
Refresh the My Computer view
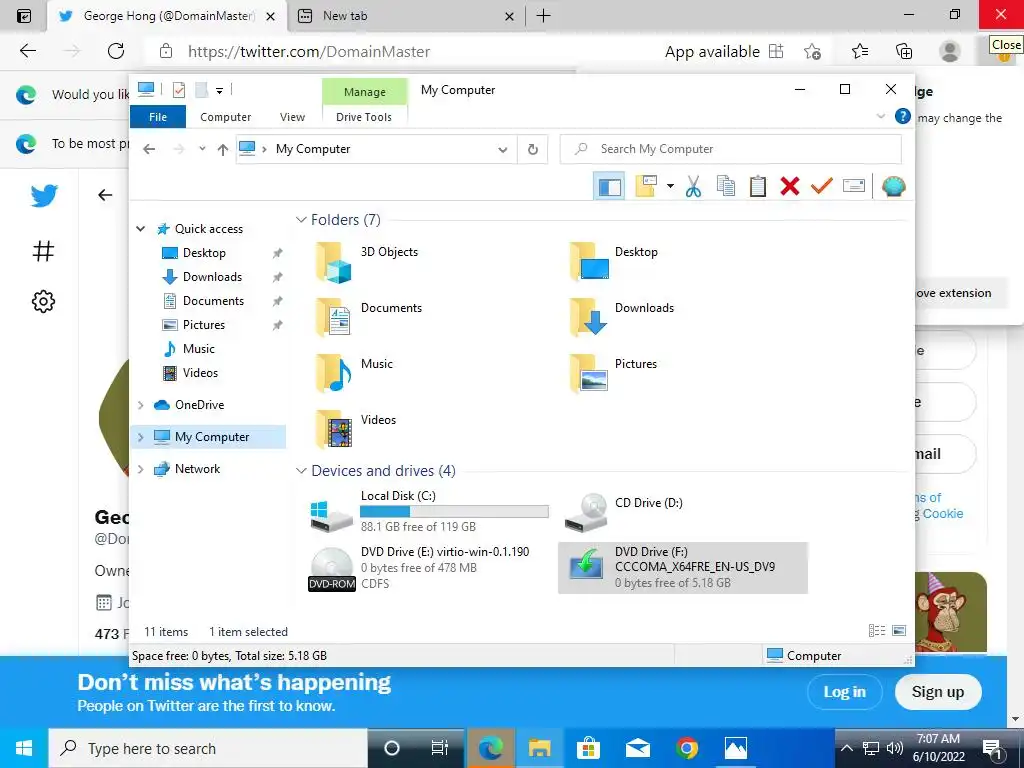click(x=533, y=150)
